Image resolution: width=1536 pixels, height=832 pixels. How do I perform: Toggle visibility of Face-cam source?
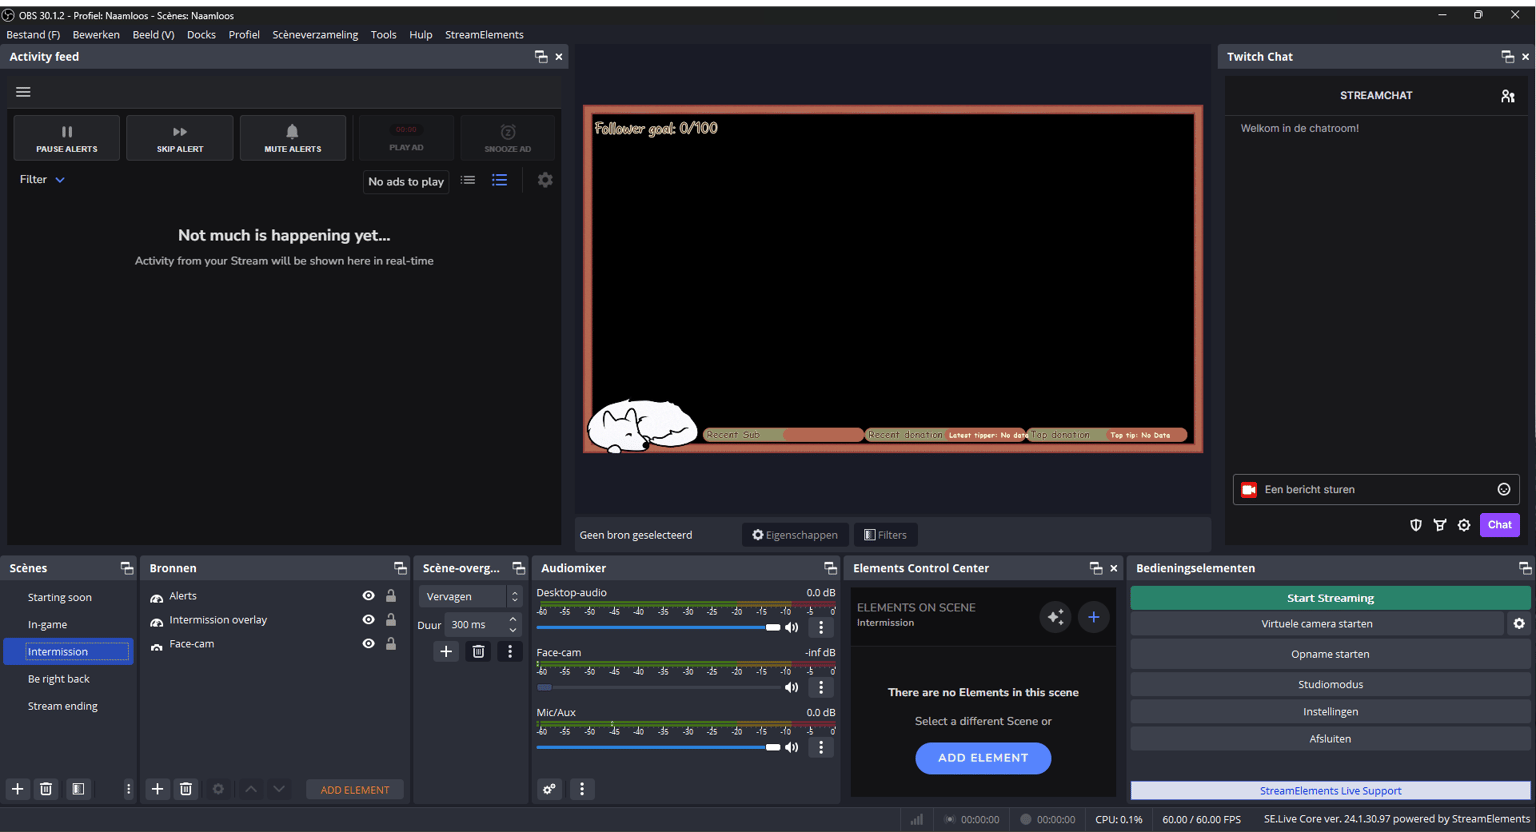coord(368,644)
